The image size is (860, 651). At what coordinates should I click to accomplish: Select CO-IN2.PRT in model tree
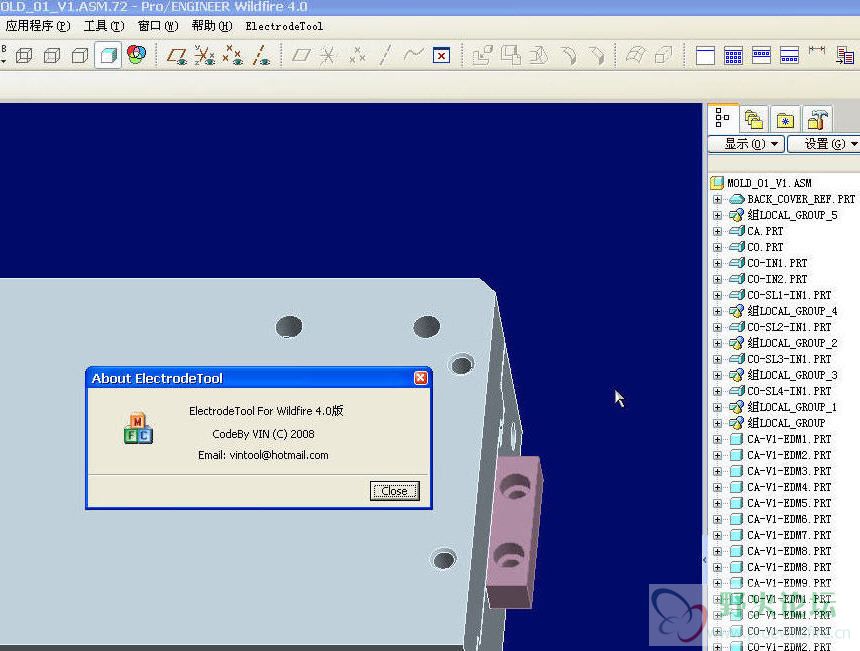click(777, 279)
